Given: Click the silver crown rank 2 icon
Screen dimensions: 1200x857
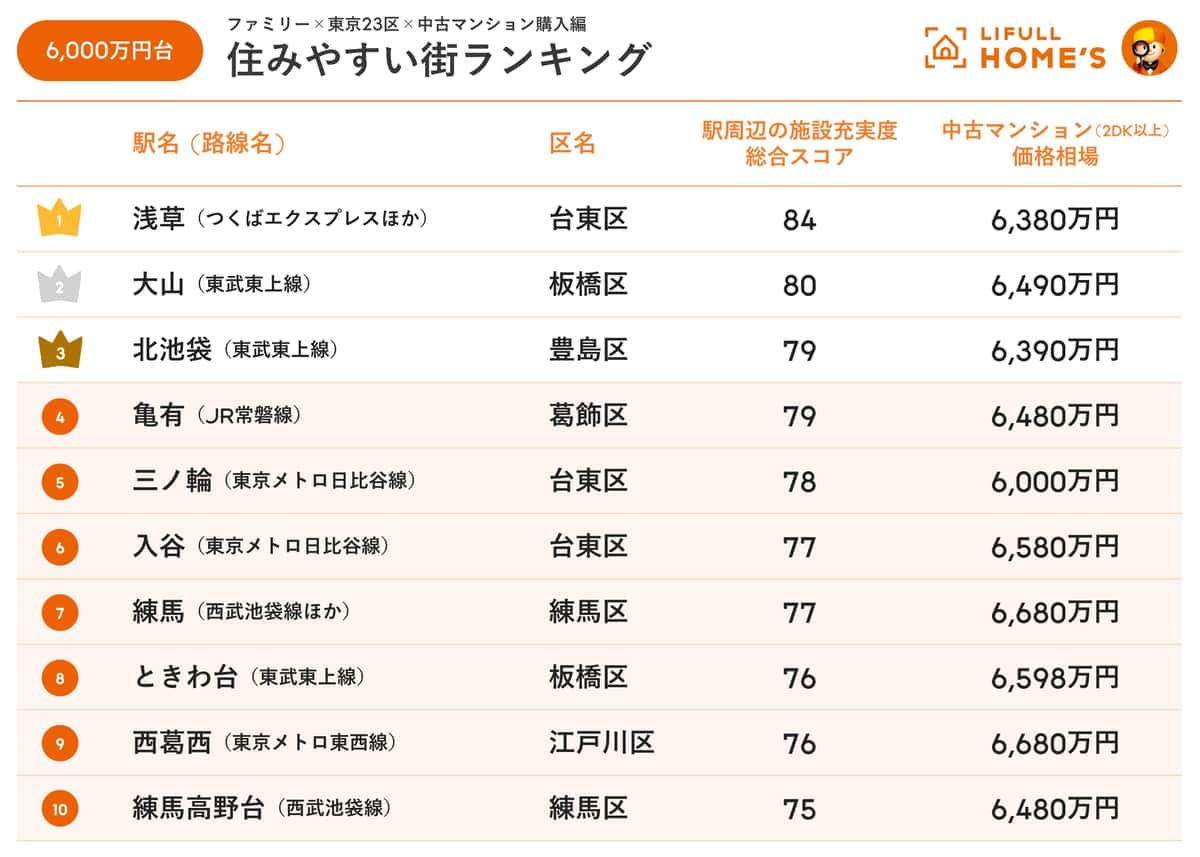Looking at the screenshot, I should [59, 285].
